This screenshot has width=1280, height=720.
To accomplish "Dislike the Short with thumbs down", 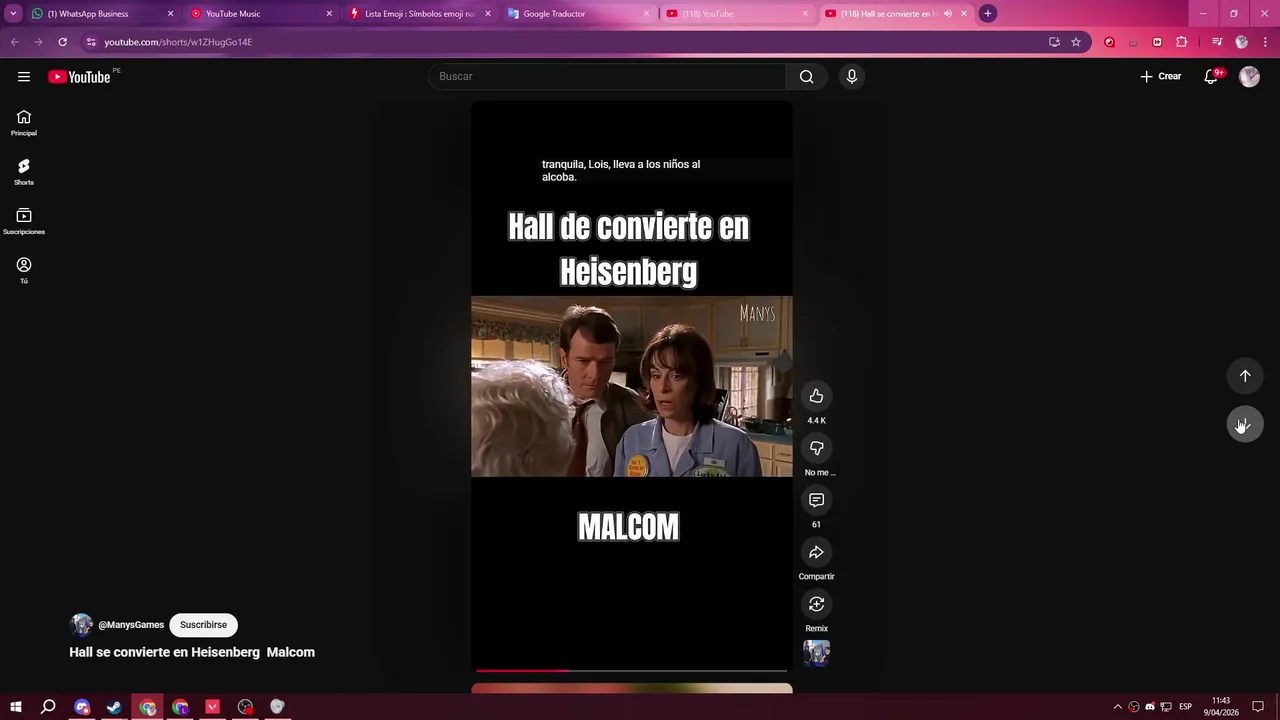I will click(x=816, y=448).
